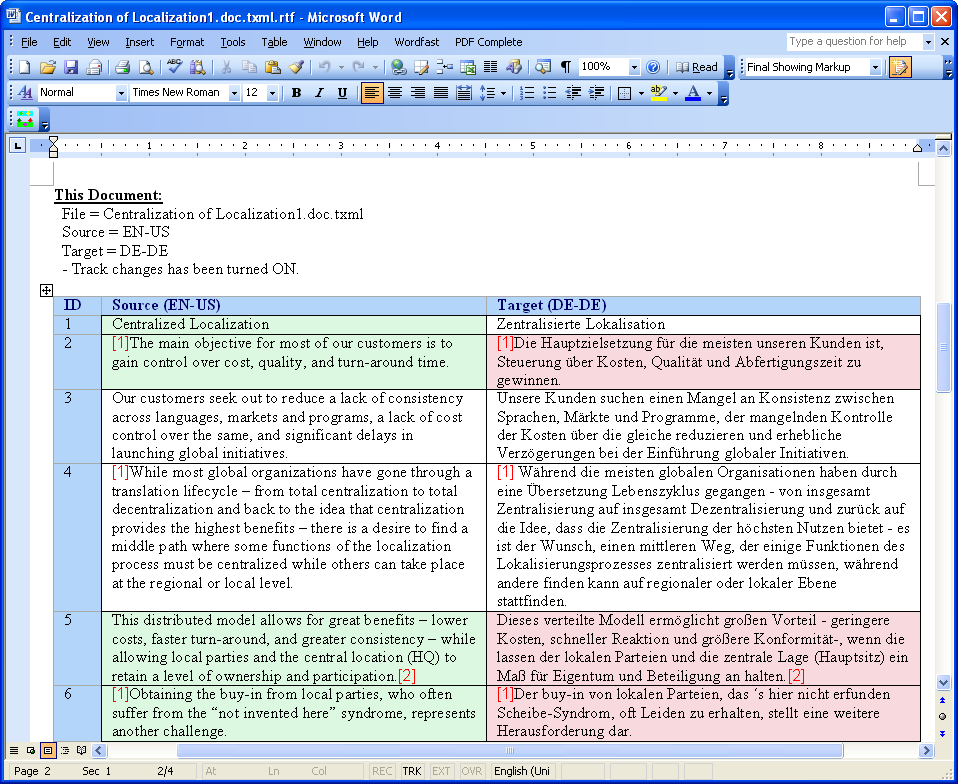This screenshot has width=958, height=784.
Task: Toggle TRK track changes in status bar
Action: point(412,771)
